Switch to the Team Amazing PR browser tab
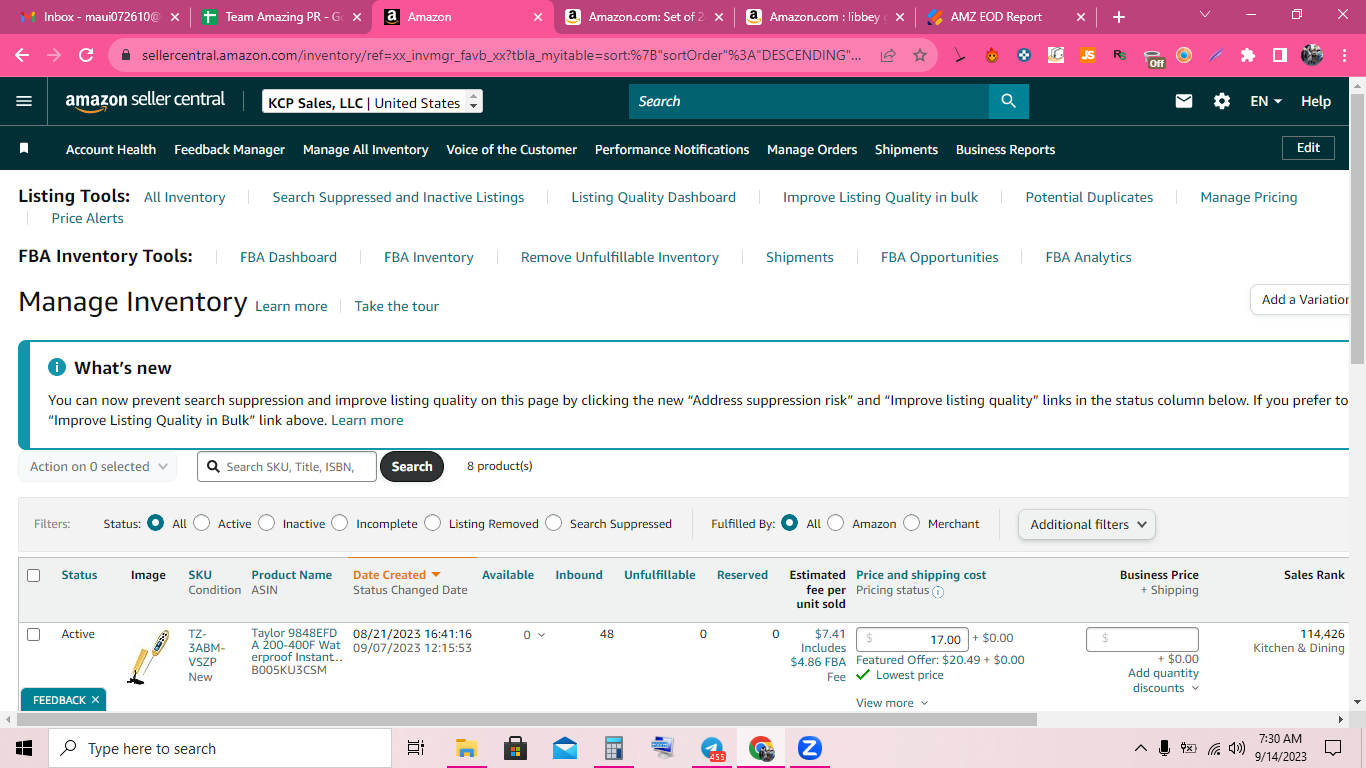The width and height of the screenshot is (1366, 768). click(x=280, y=17)
